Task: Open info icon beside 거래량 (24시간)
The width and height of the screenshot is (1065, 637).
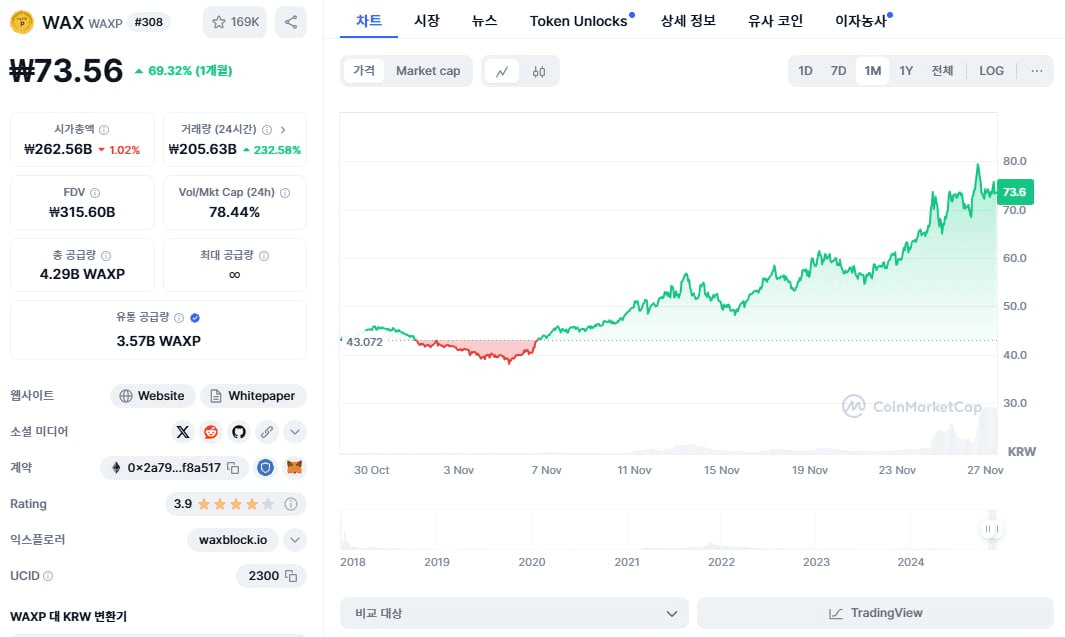Action: tap(267, 130)
